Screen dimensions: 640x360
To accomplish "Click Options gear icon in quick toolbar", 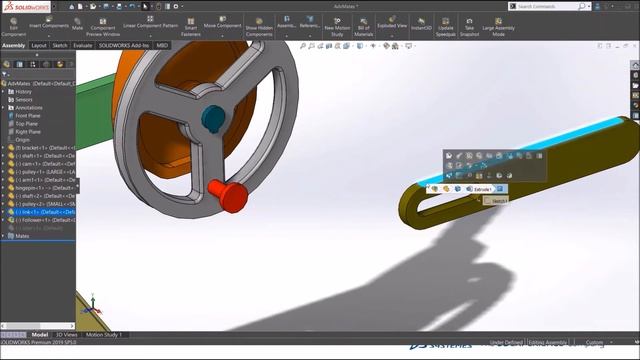I will point(176,6).
